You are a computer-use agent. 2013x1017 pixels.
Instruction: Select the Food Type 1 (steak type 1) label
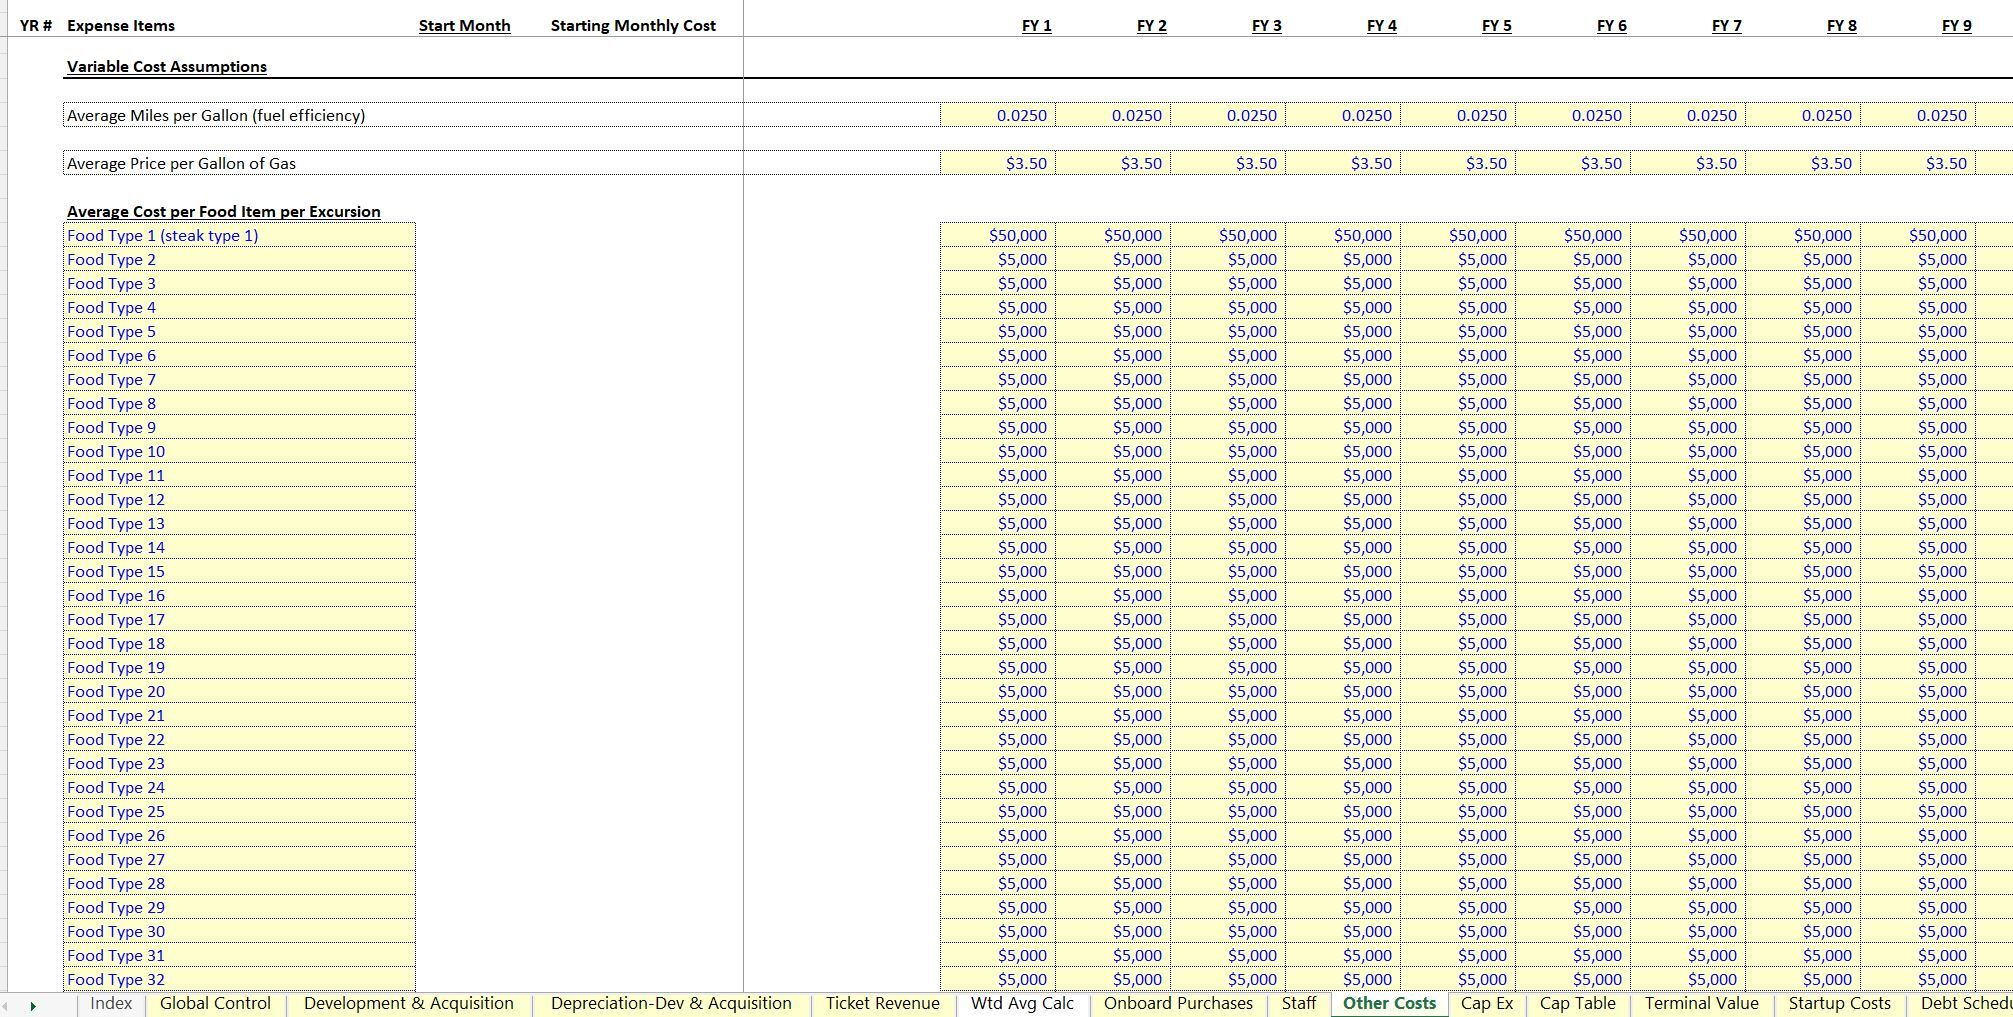point(240,235)
